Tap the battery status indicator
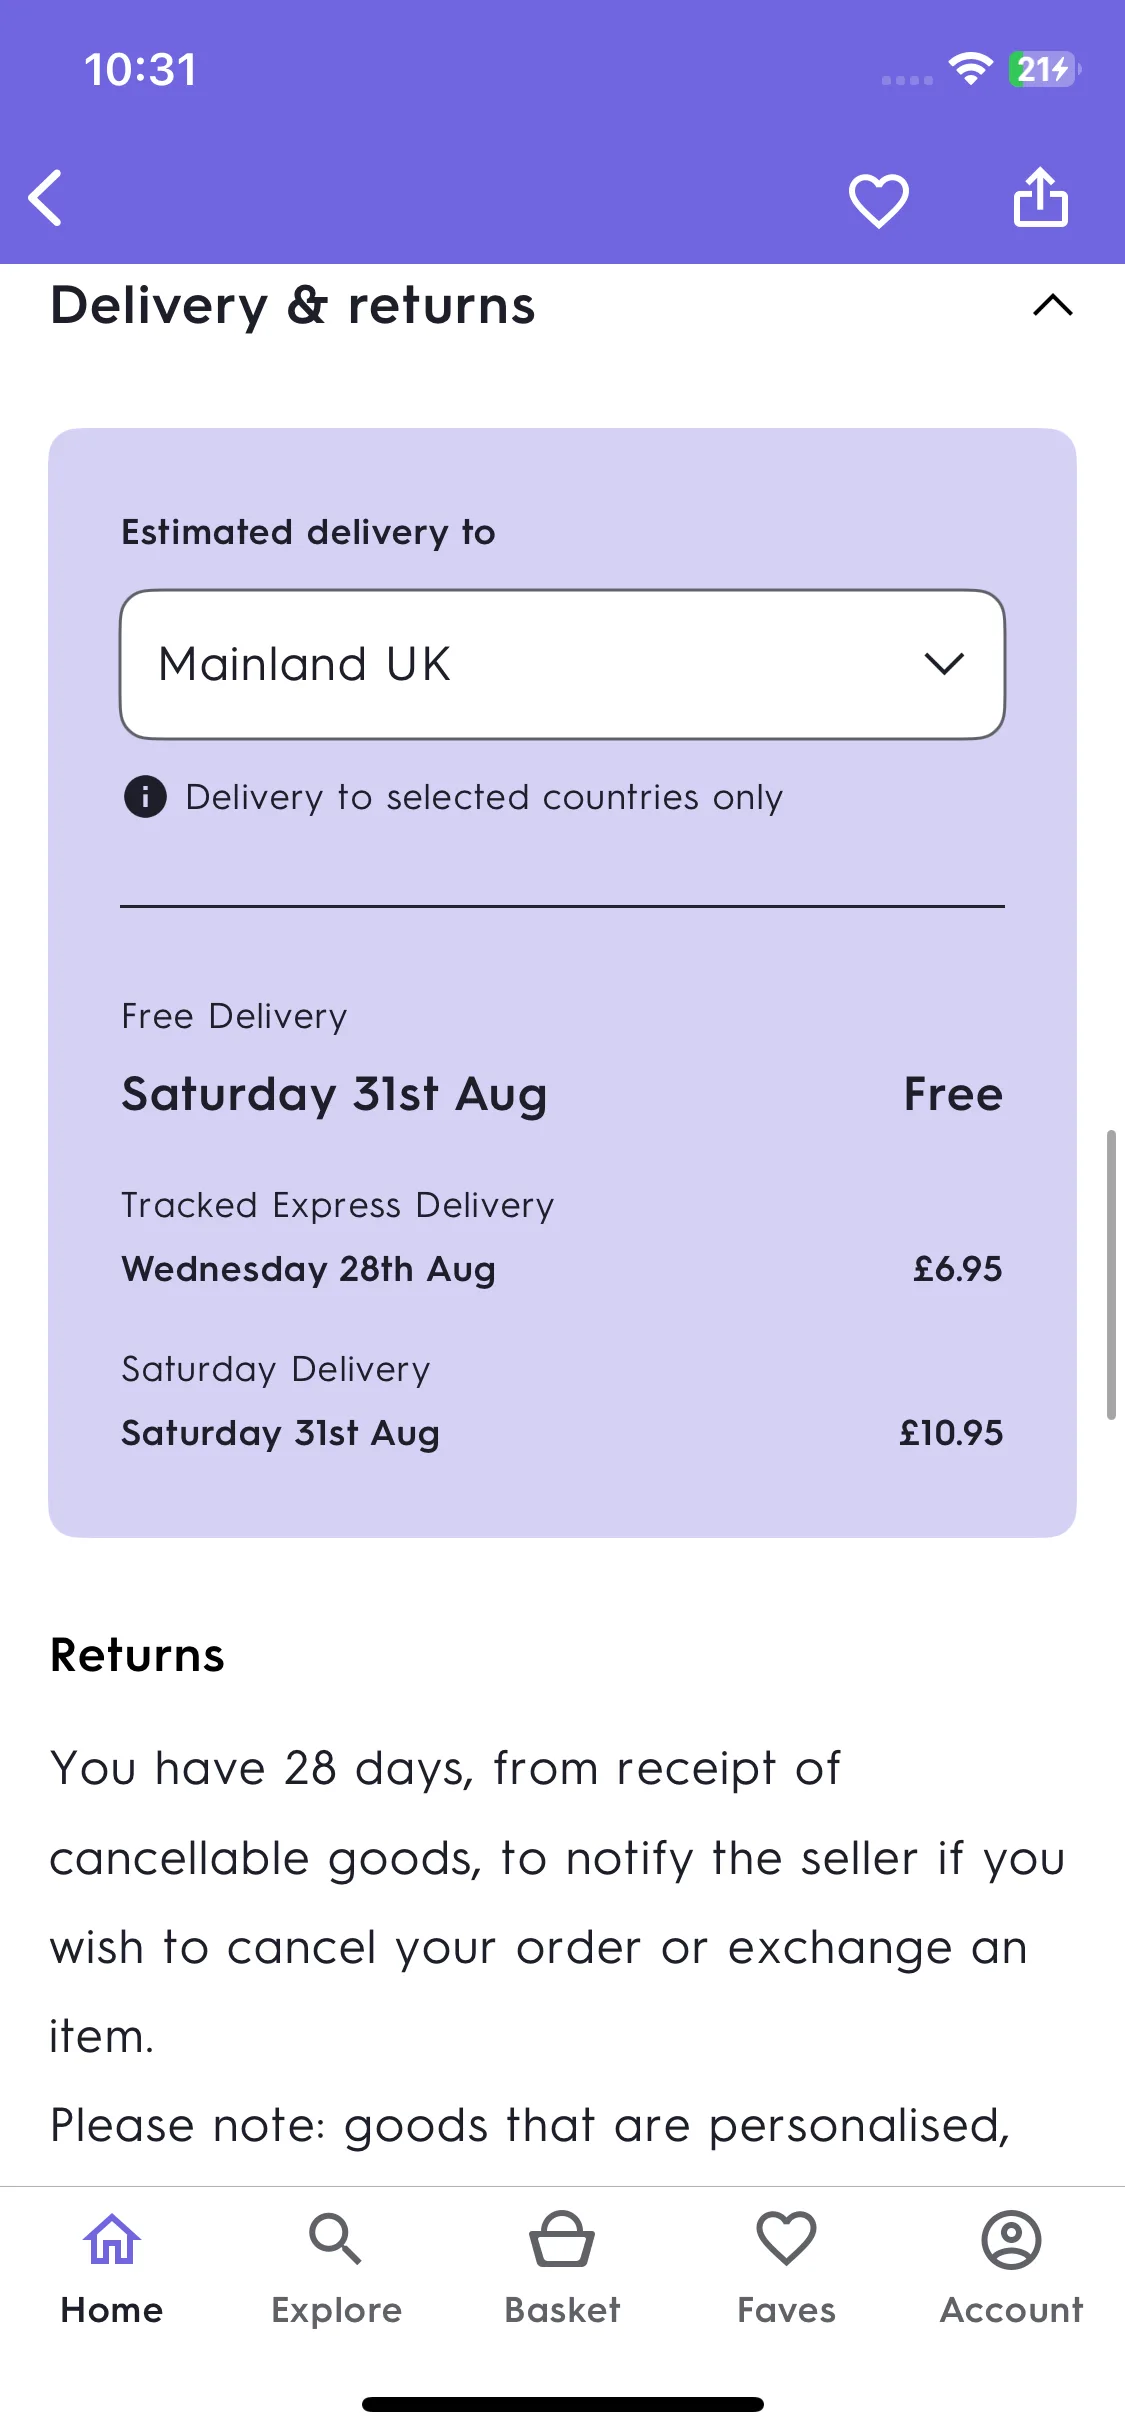The height and width of the screenshot is (2436, 1125). click(1044, 69)
